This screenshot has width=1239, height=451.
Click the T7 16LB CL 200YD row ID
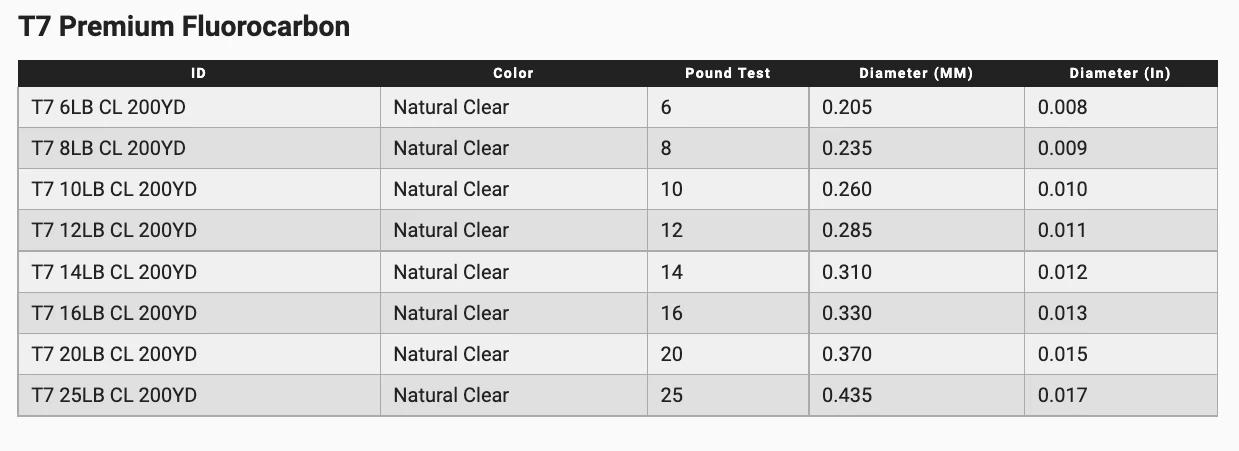(113, 313)
